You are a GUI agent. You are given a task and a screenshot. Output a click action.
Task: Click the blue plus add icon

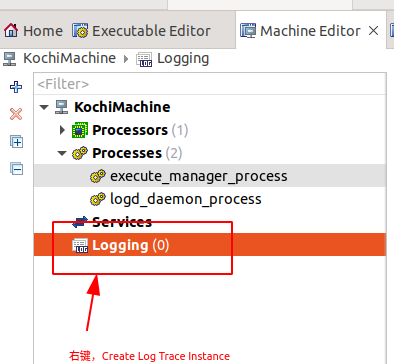tap(16, 87)
